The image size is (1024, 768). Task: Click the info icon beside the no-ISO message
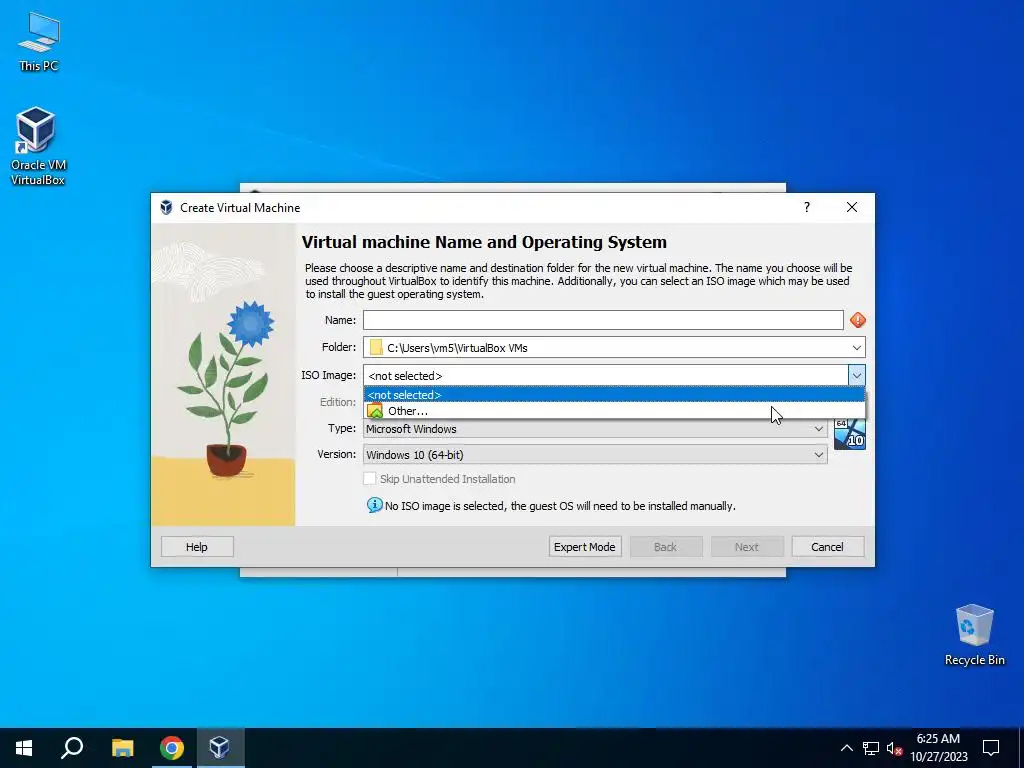click(374, 505)
